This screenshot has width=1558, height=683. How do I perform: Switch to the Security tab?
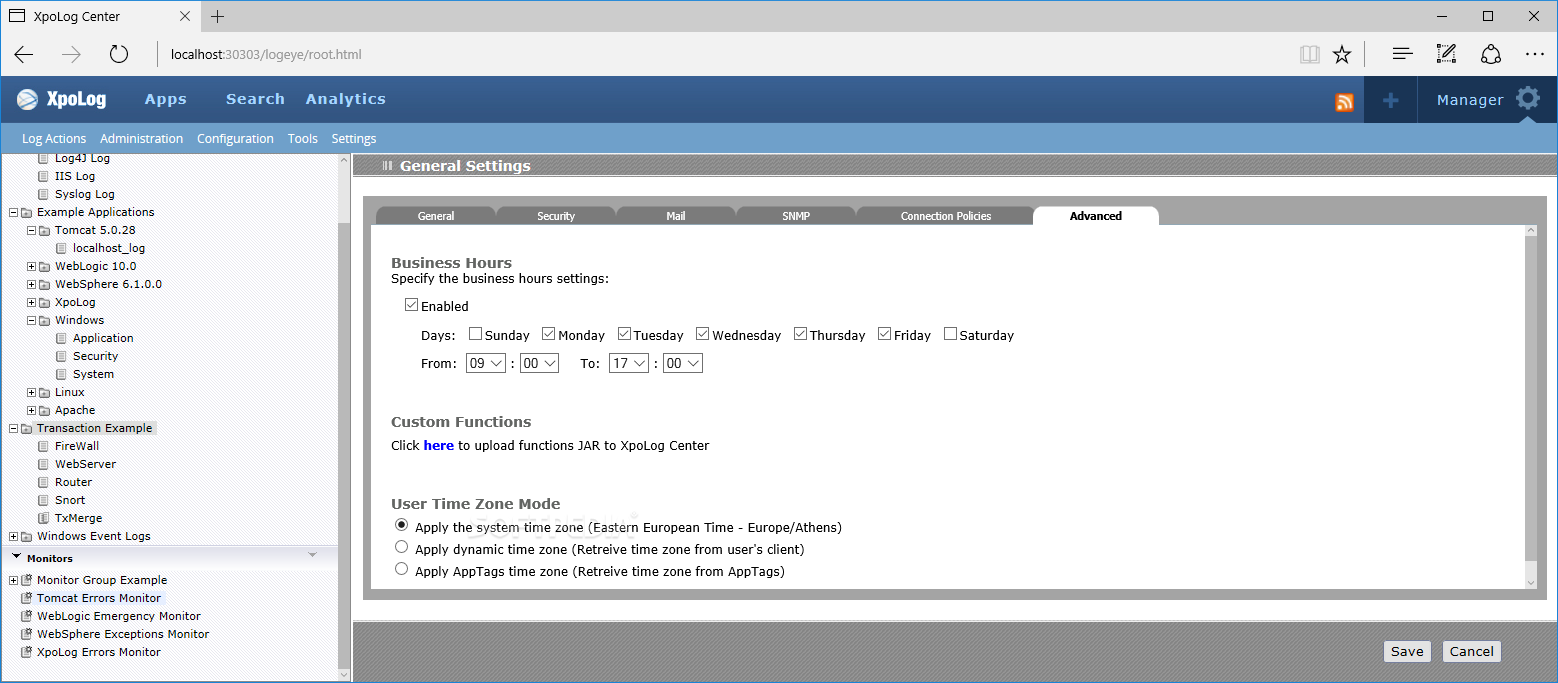pyautogui.click(x=556, y=216)
